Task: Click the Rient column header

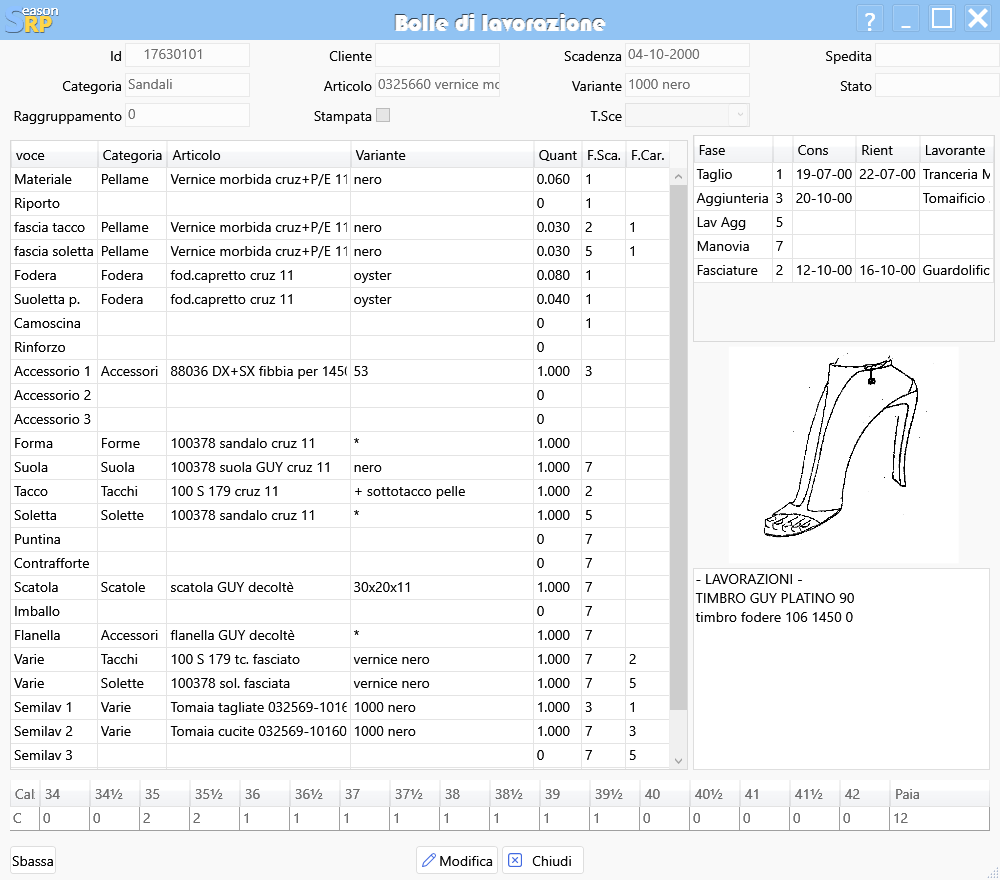Action: [x=886, y=150]
